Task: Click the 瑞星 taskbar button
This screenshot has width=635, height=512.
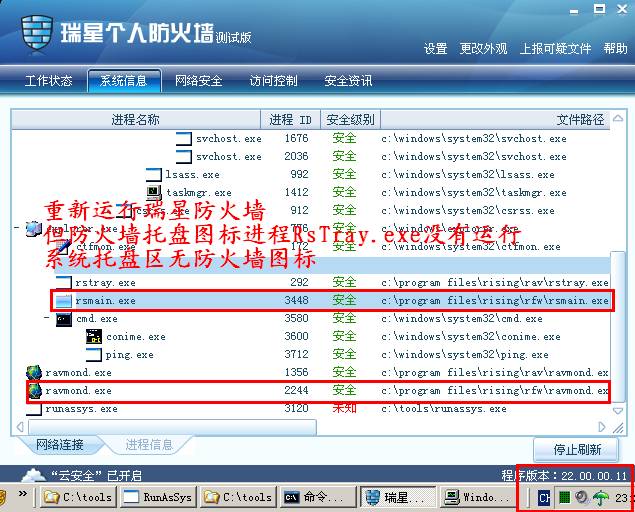Action: 398,497
